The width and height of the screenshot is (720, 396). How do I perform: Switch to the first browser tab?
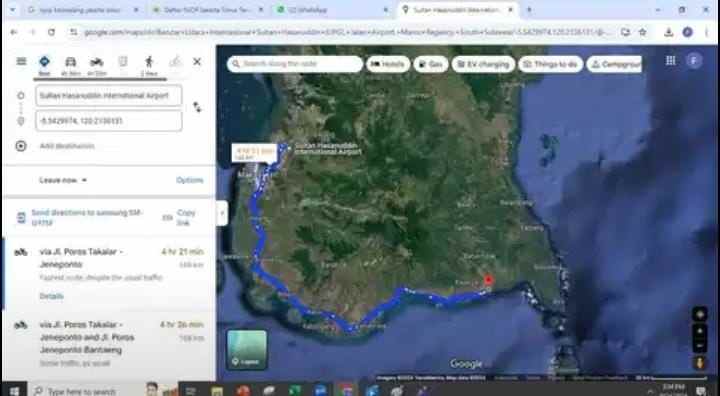83,10
